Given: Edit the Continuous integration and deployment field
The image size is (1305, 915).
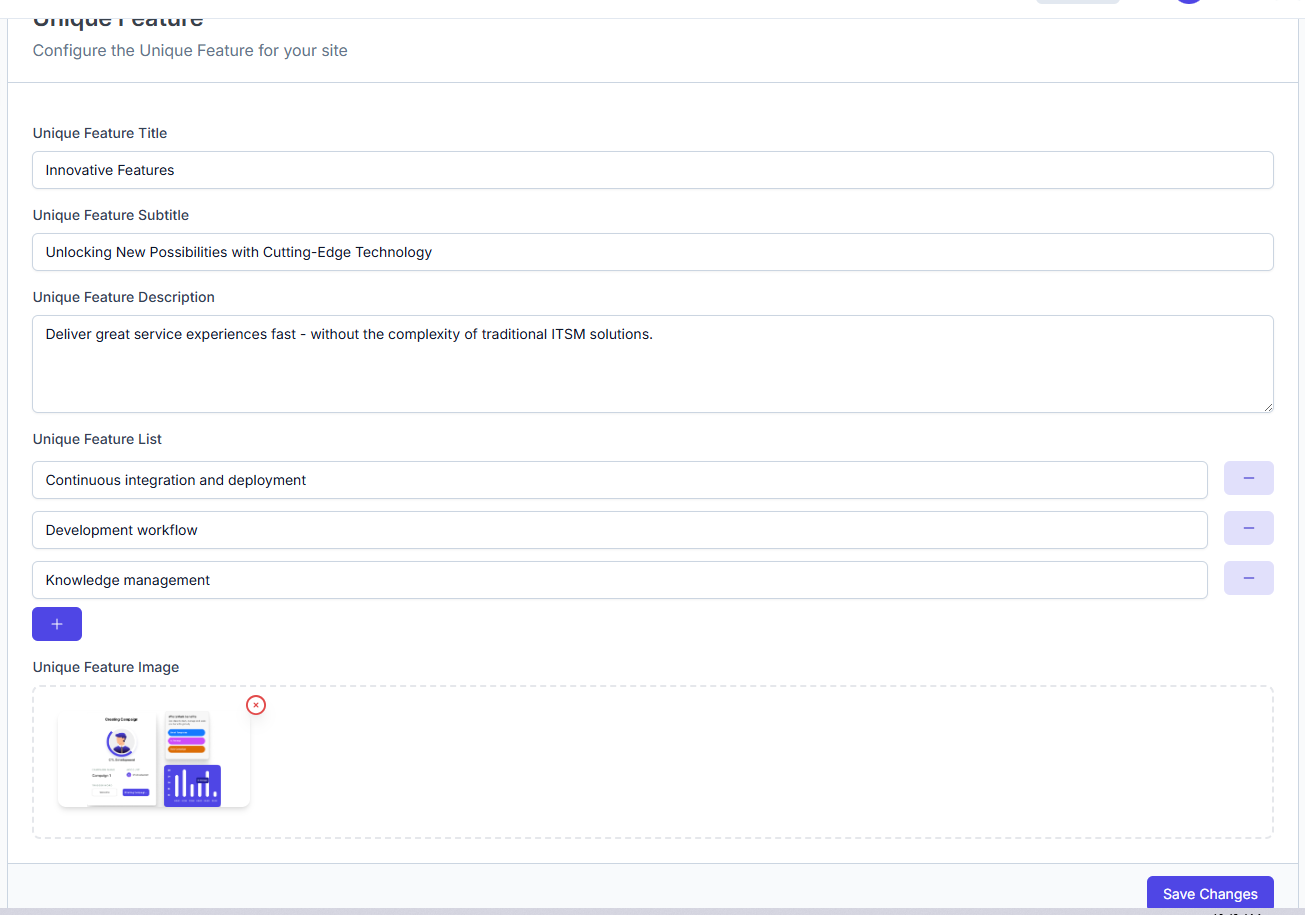Looking at the screenshot, I should [619, 480].
